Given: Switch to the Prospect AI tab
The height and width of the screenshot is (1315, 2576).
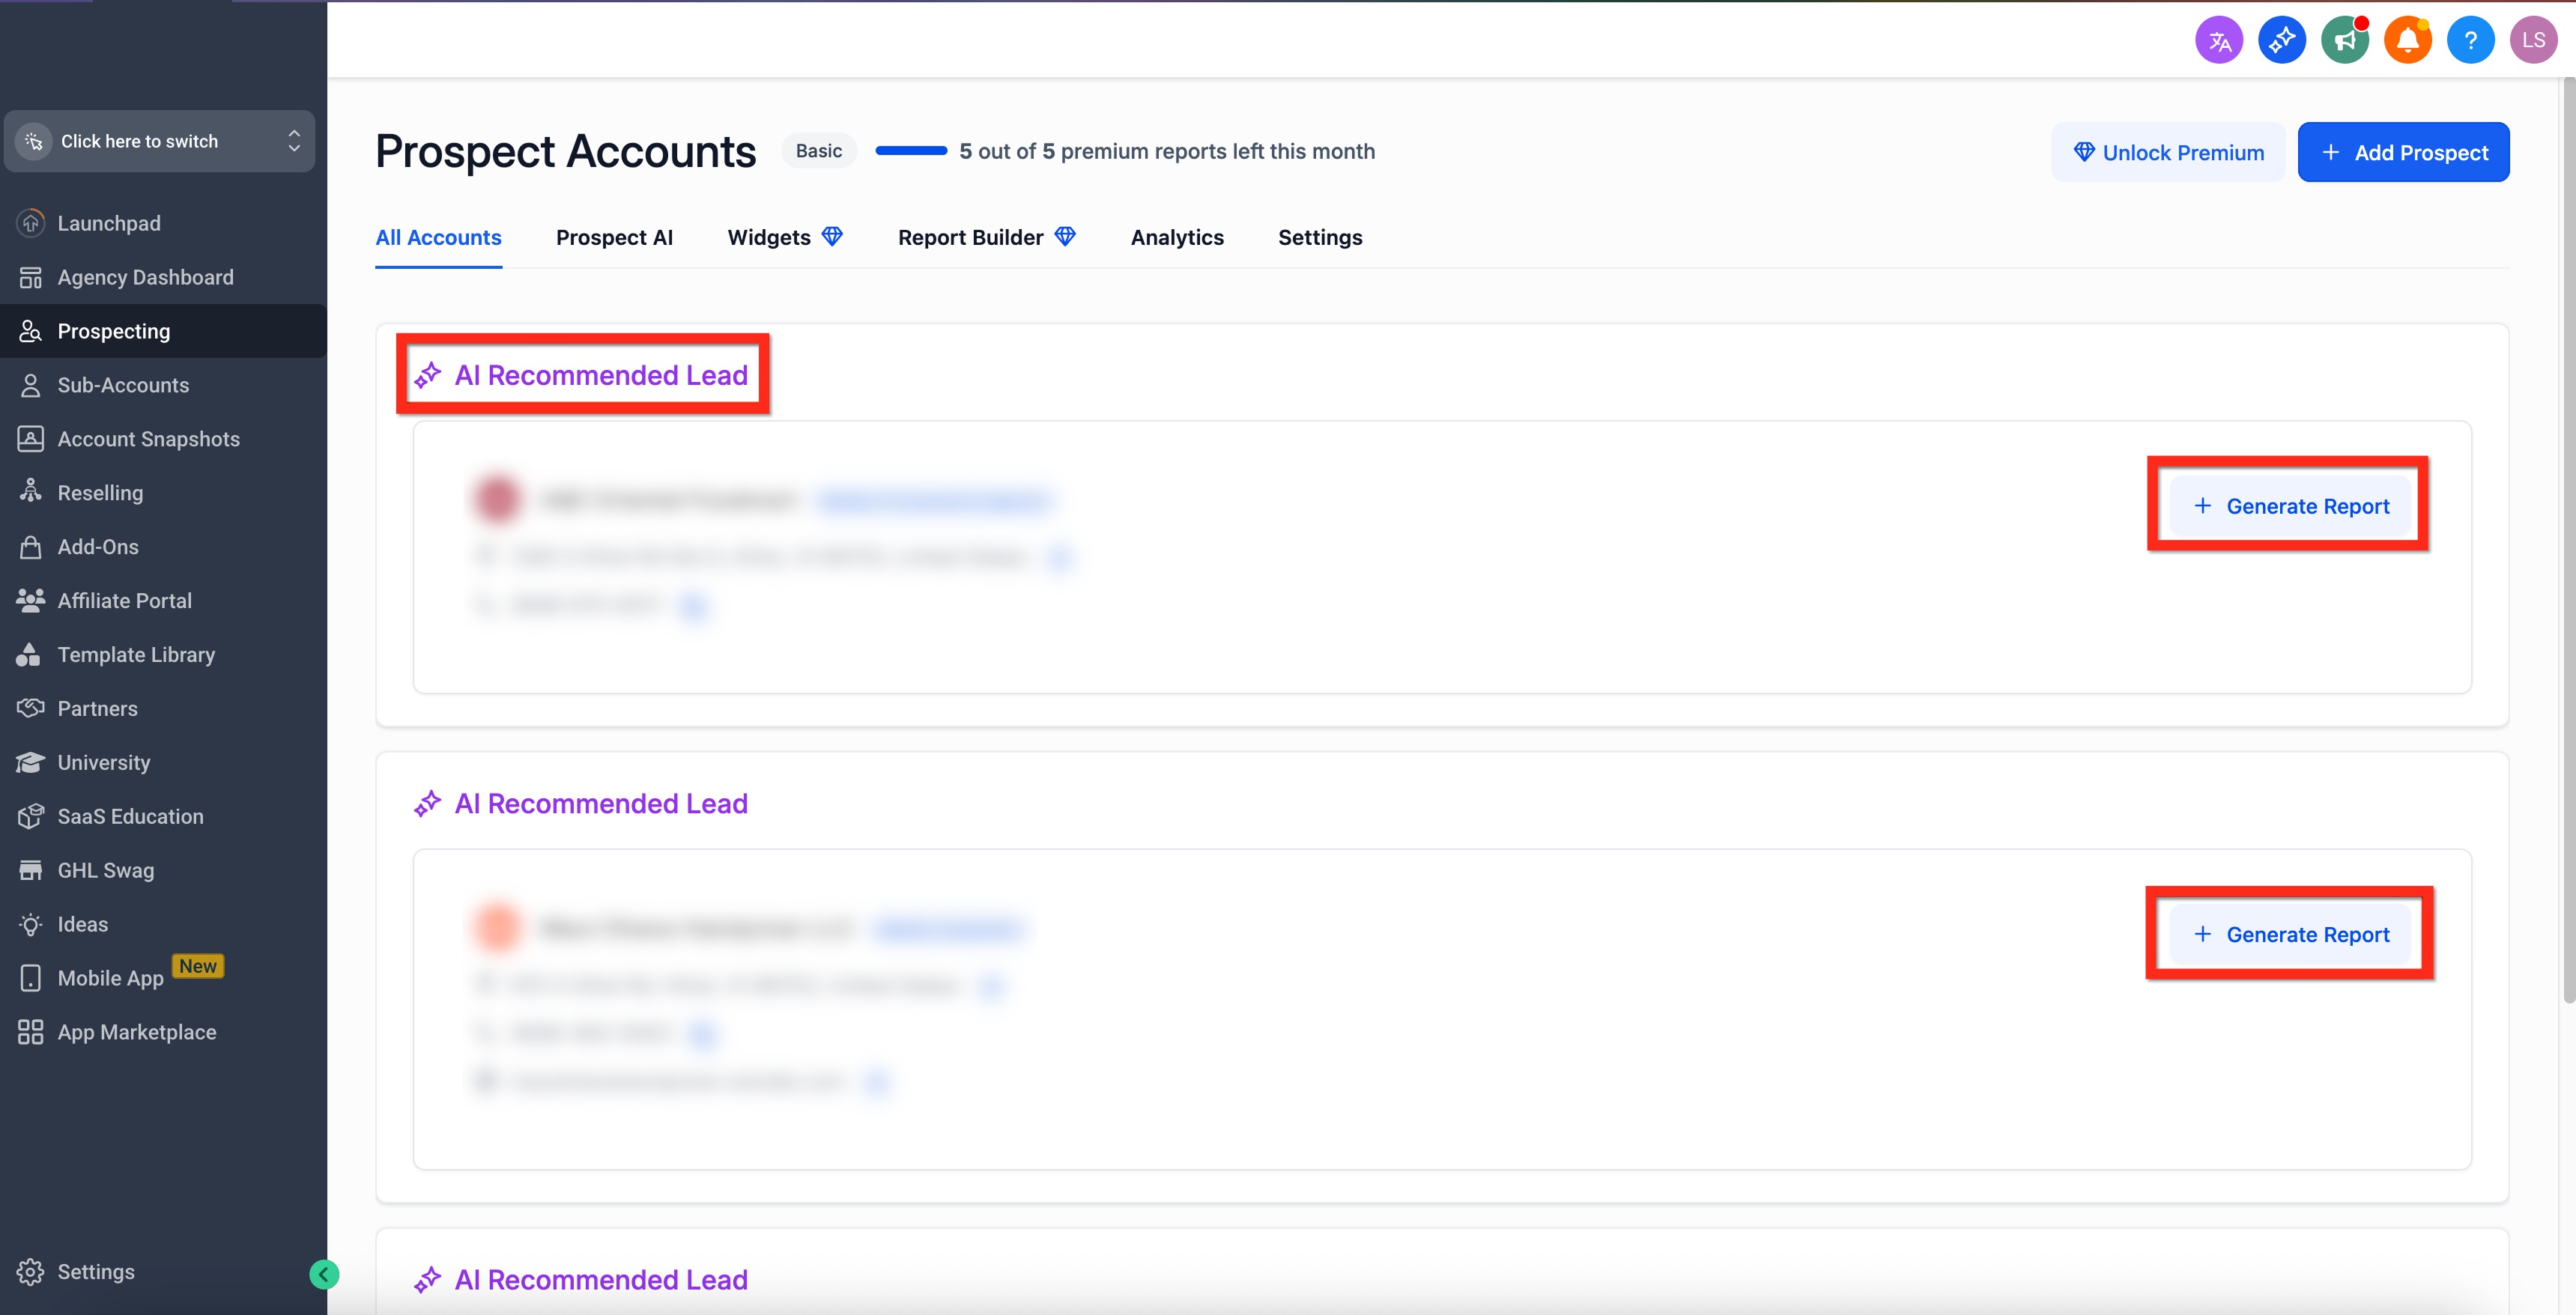Looking at the screenshot, I should click(x=614, y=238).
